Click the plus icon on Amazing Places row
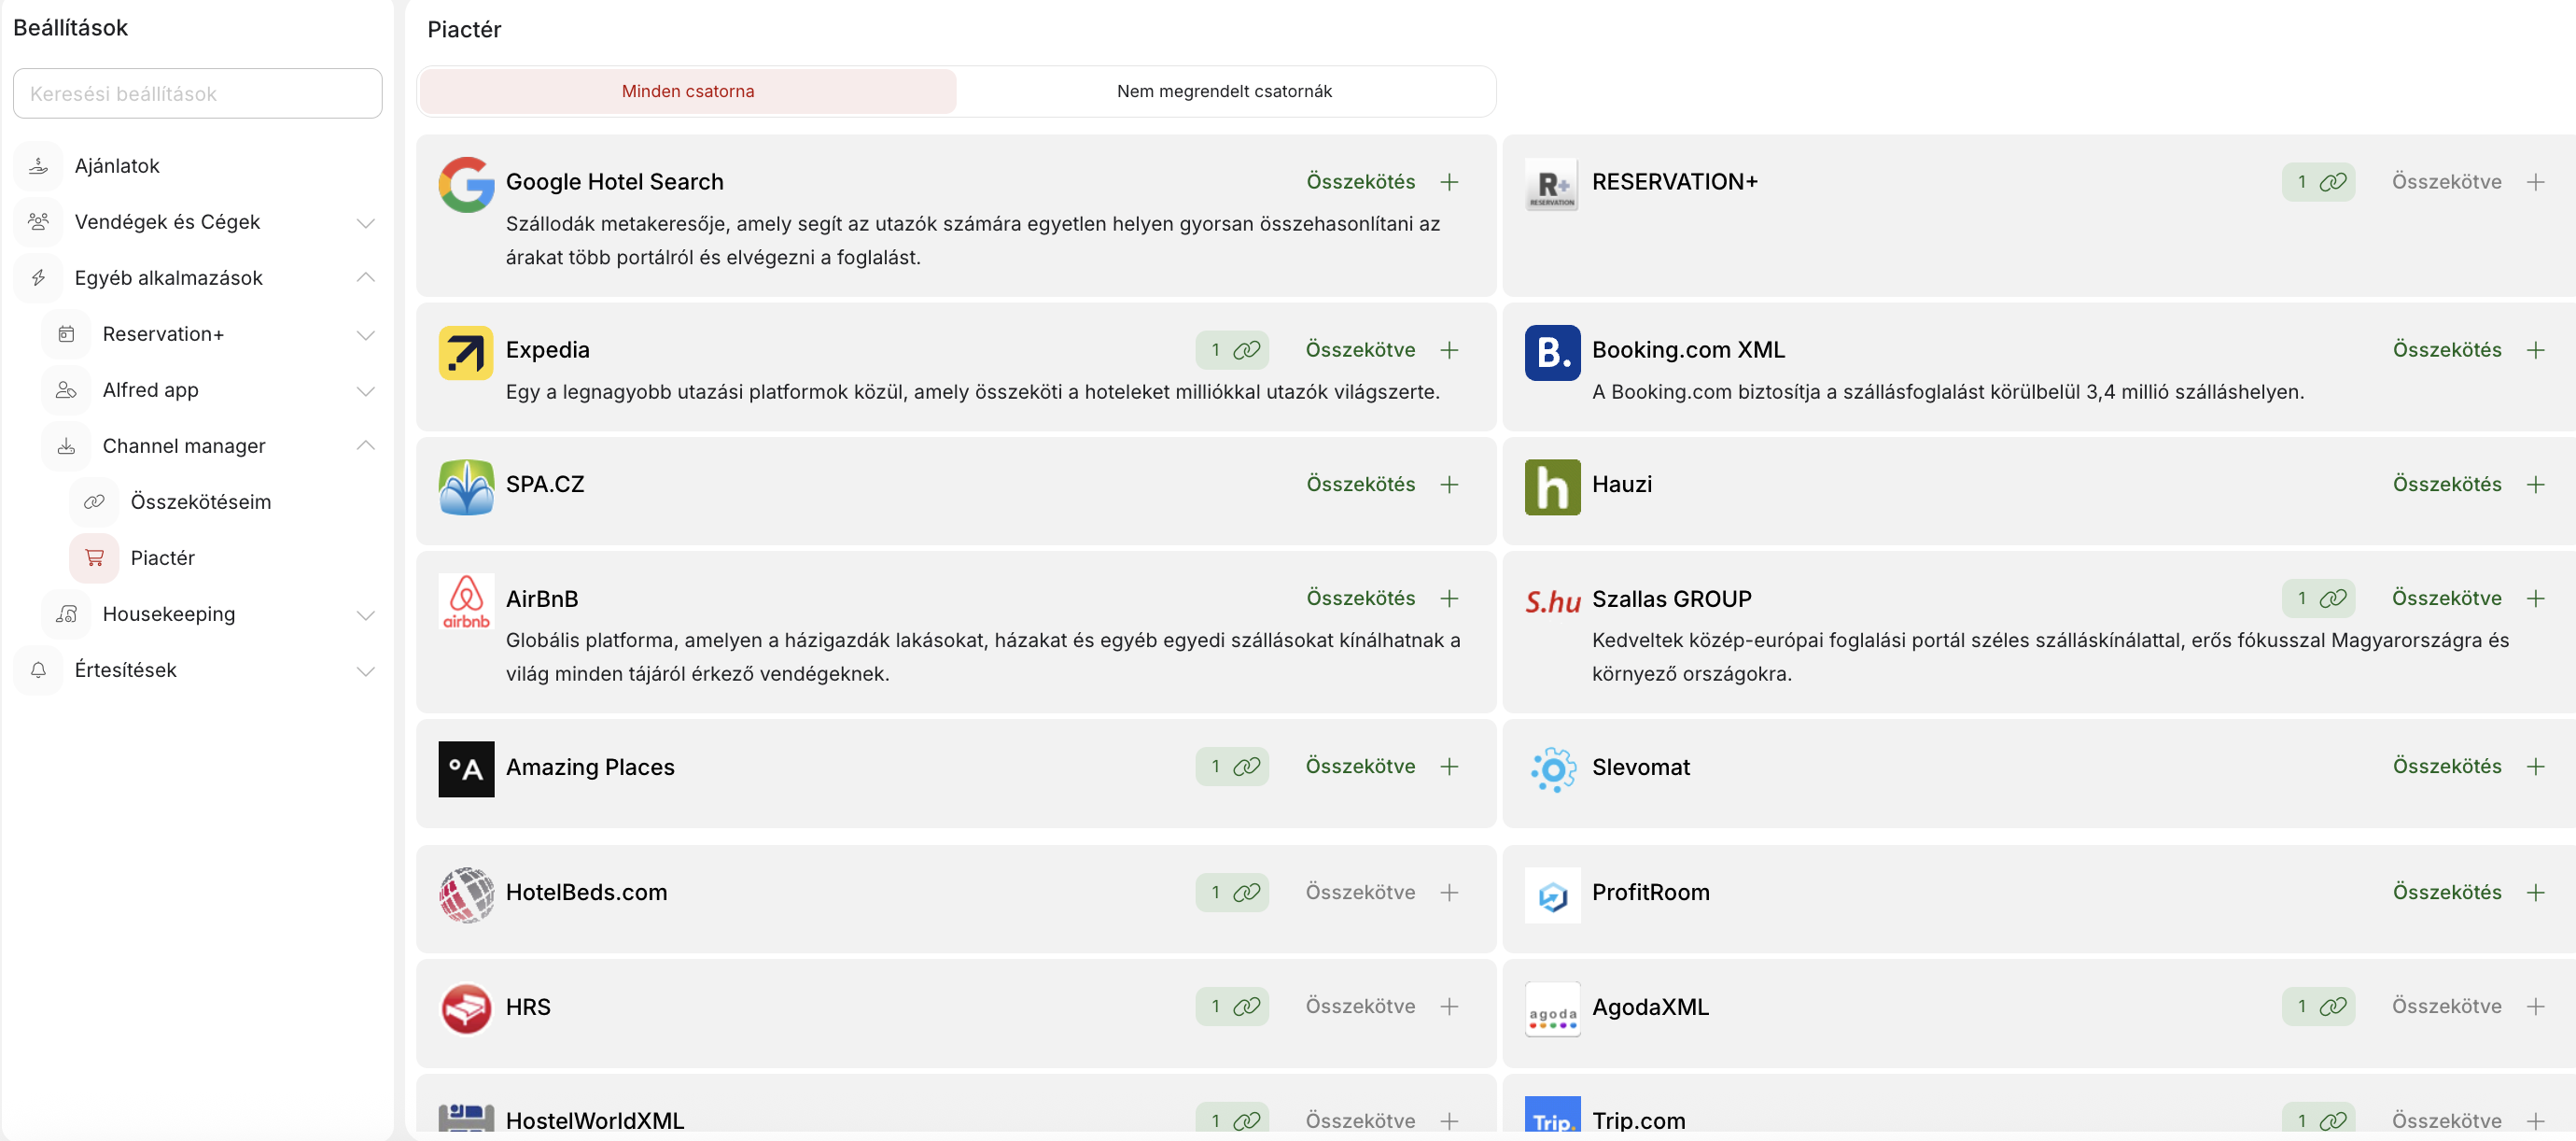This screenshot has width=2576, height=1141. 1449,767
